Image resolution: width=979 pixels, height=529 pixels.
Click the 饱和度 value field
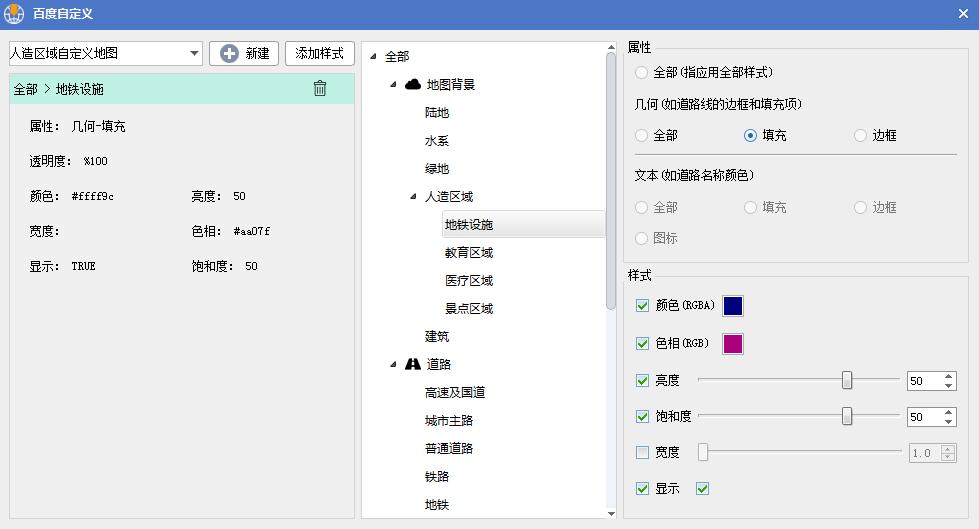[x=924, y=417]
